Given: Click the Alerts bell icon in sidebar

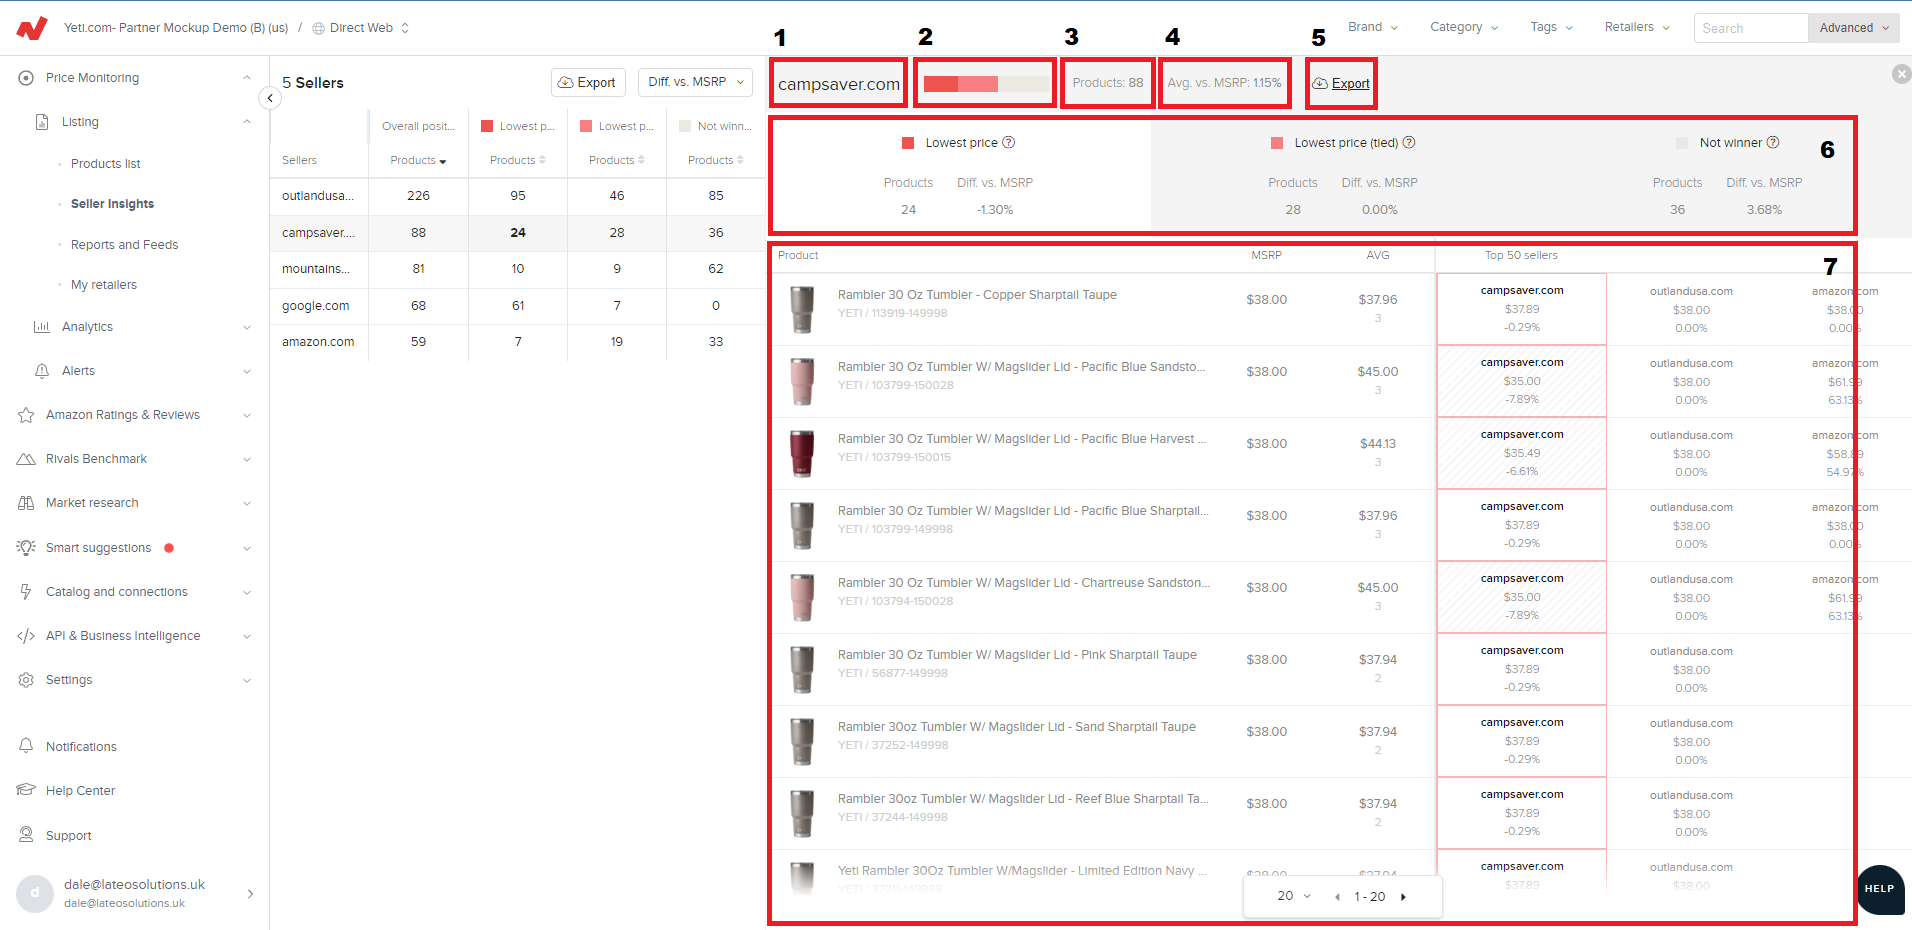Looking at the screenshot, I should (x=42, y=371).
